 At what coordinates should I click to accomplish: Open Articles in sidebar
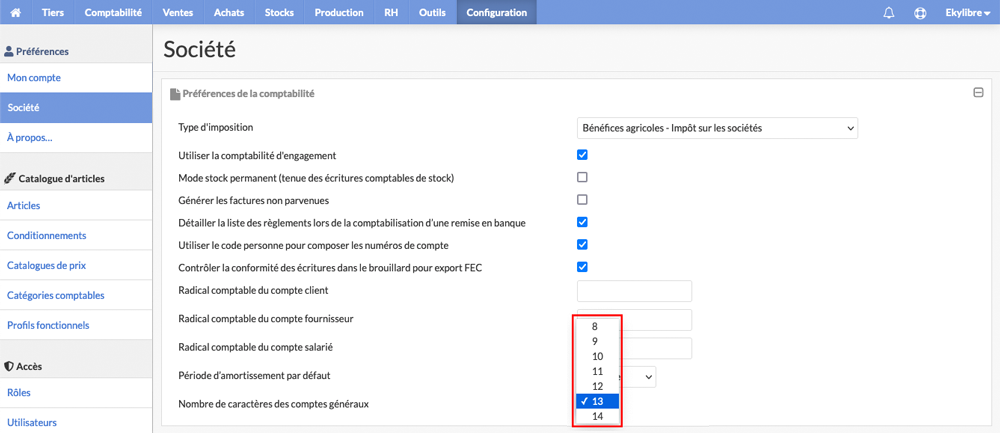coord(76,205)
